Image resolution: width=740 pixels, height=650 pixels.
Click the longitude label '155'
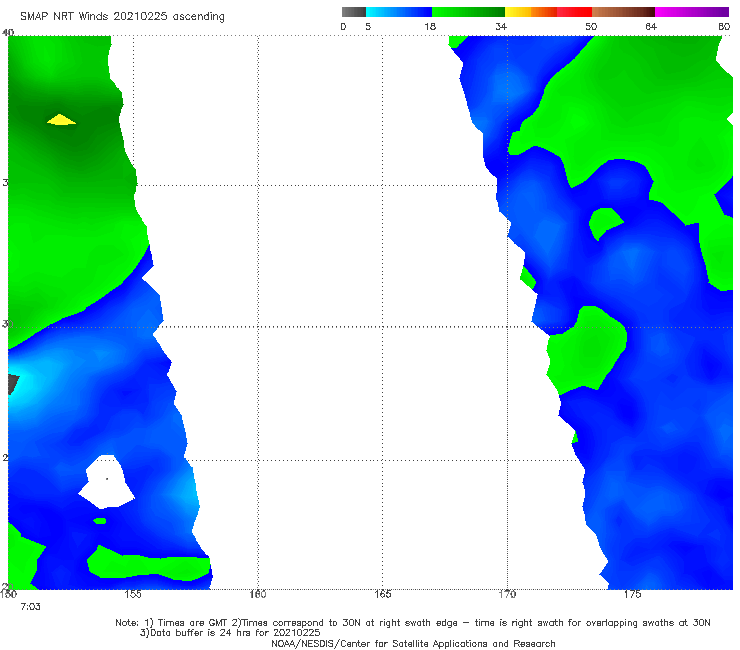point(133,594)
